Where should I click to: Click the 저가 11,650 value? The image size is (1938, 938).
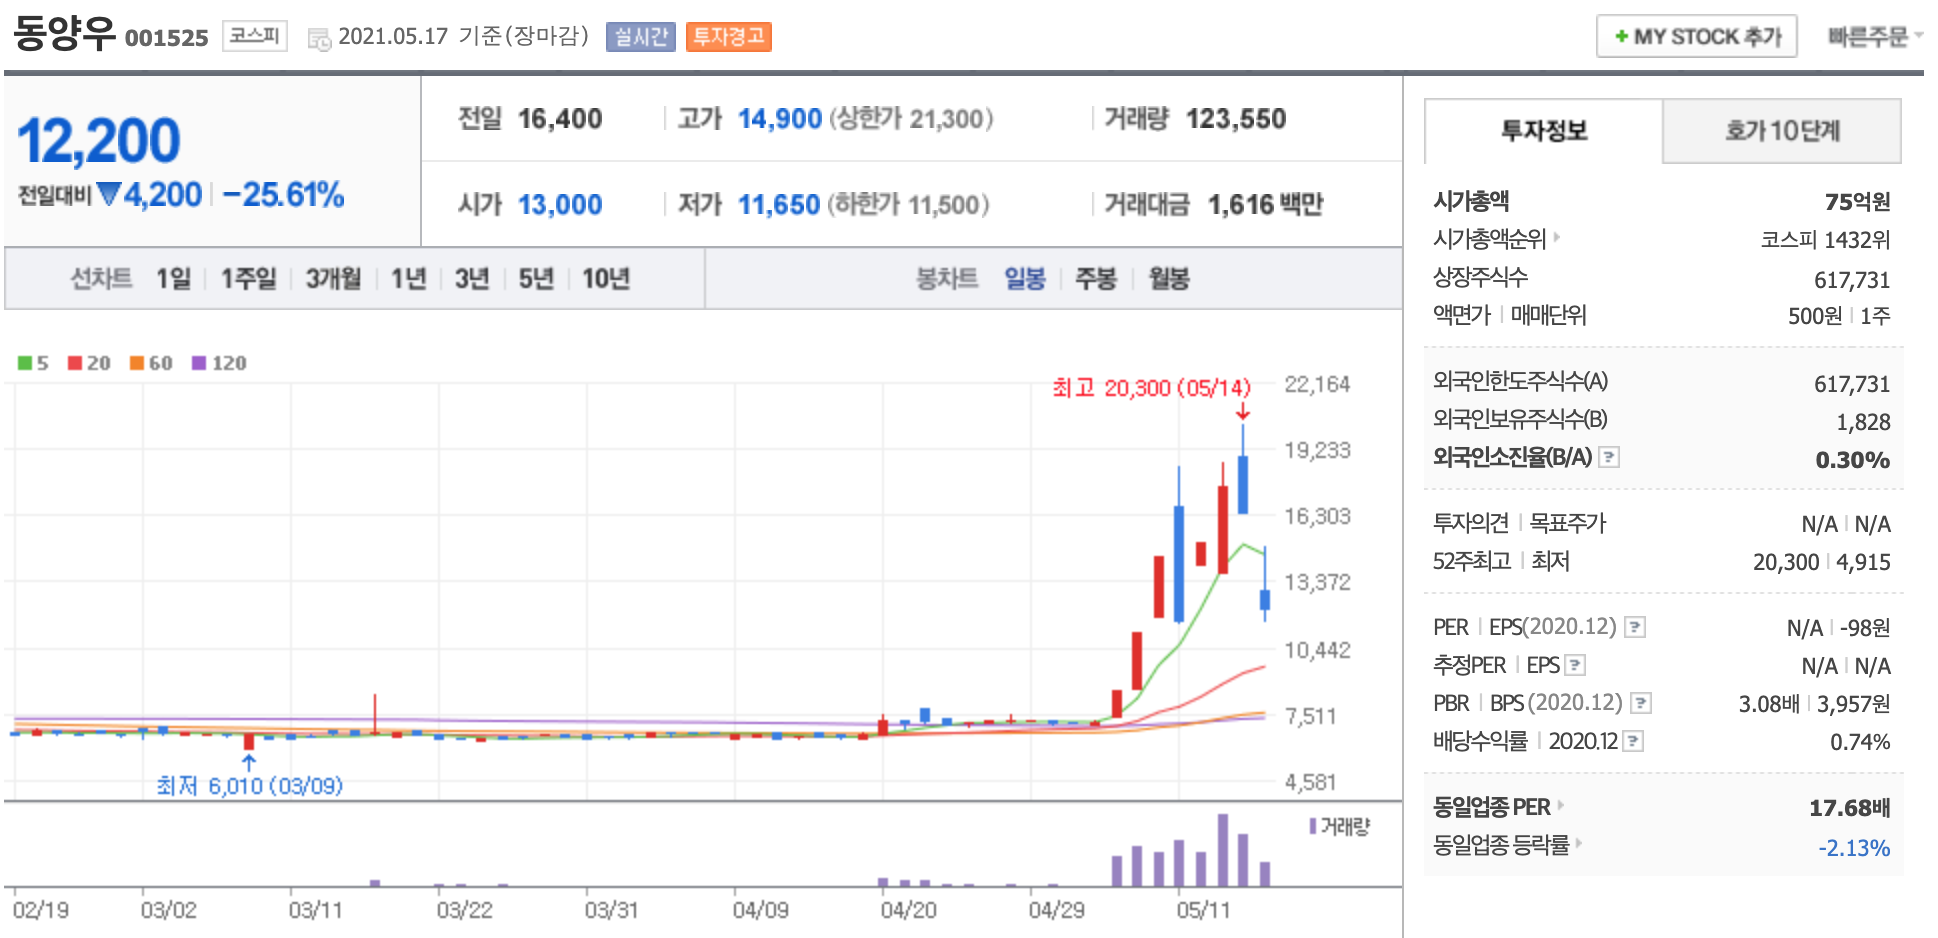[x=778, y=204]
